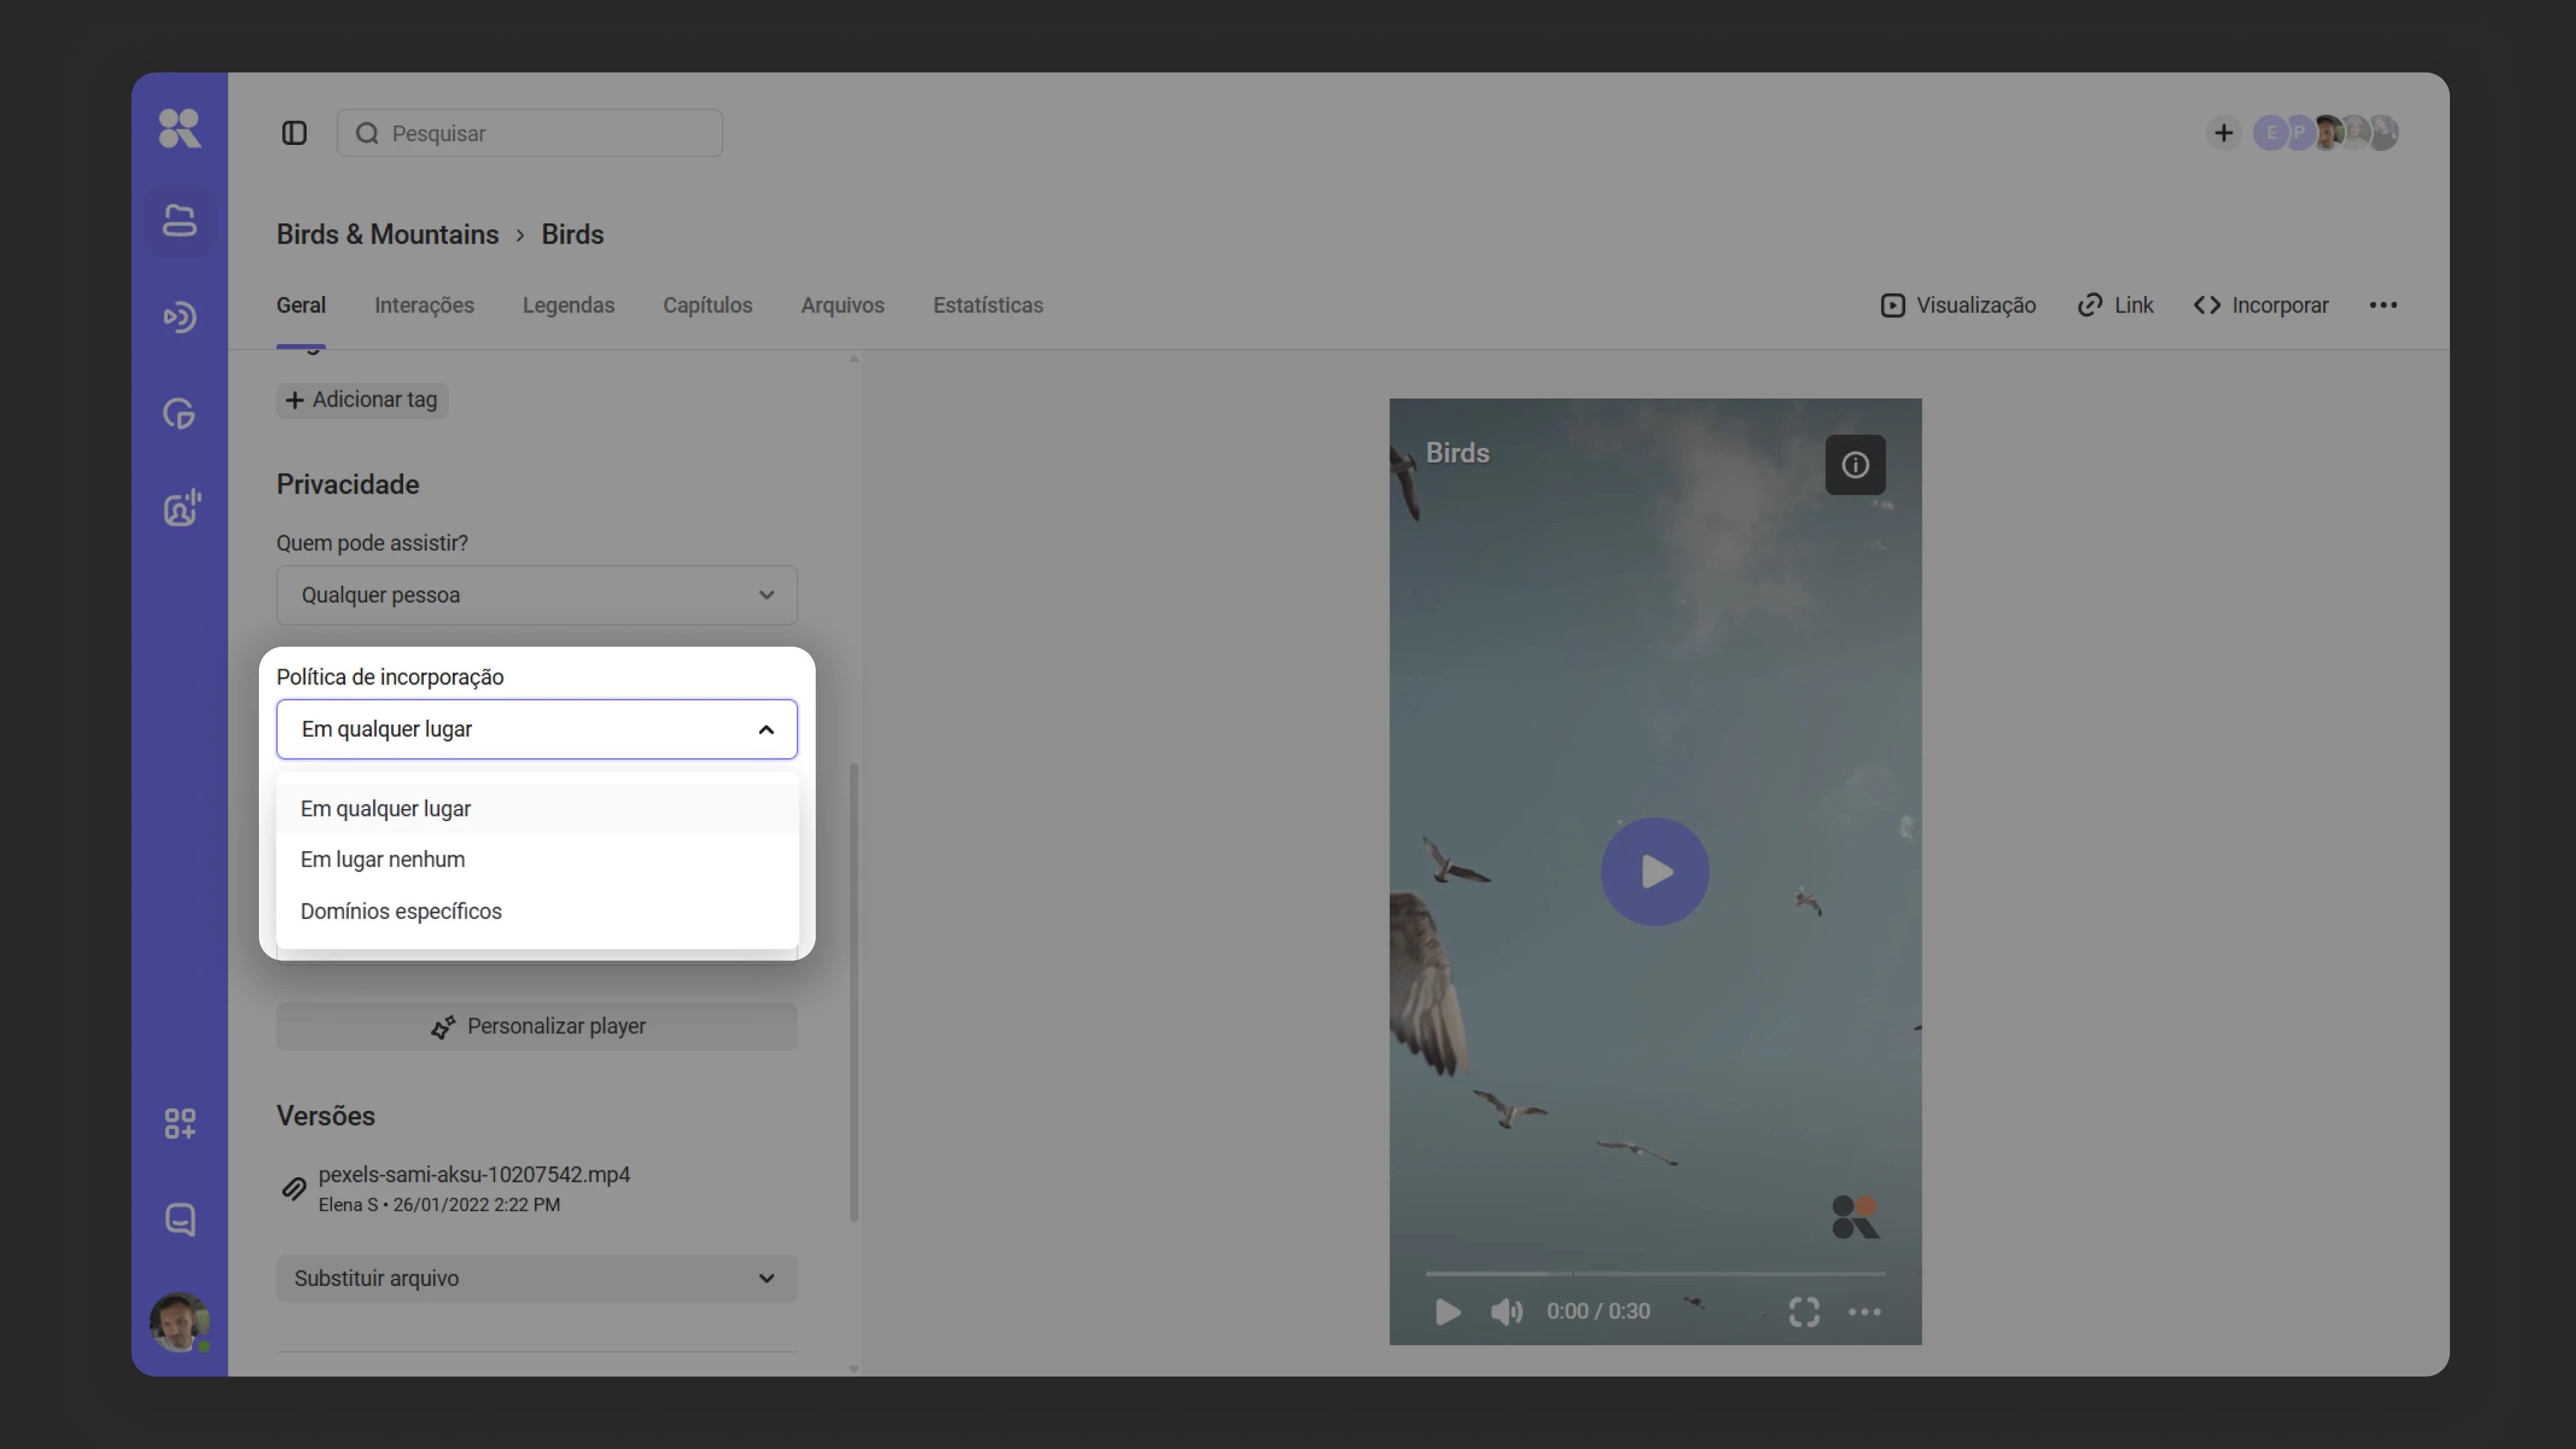
Task: Click the video progress bar
Action: pos(1655,1274)
